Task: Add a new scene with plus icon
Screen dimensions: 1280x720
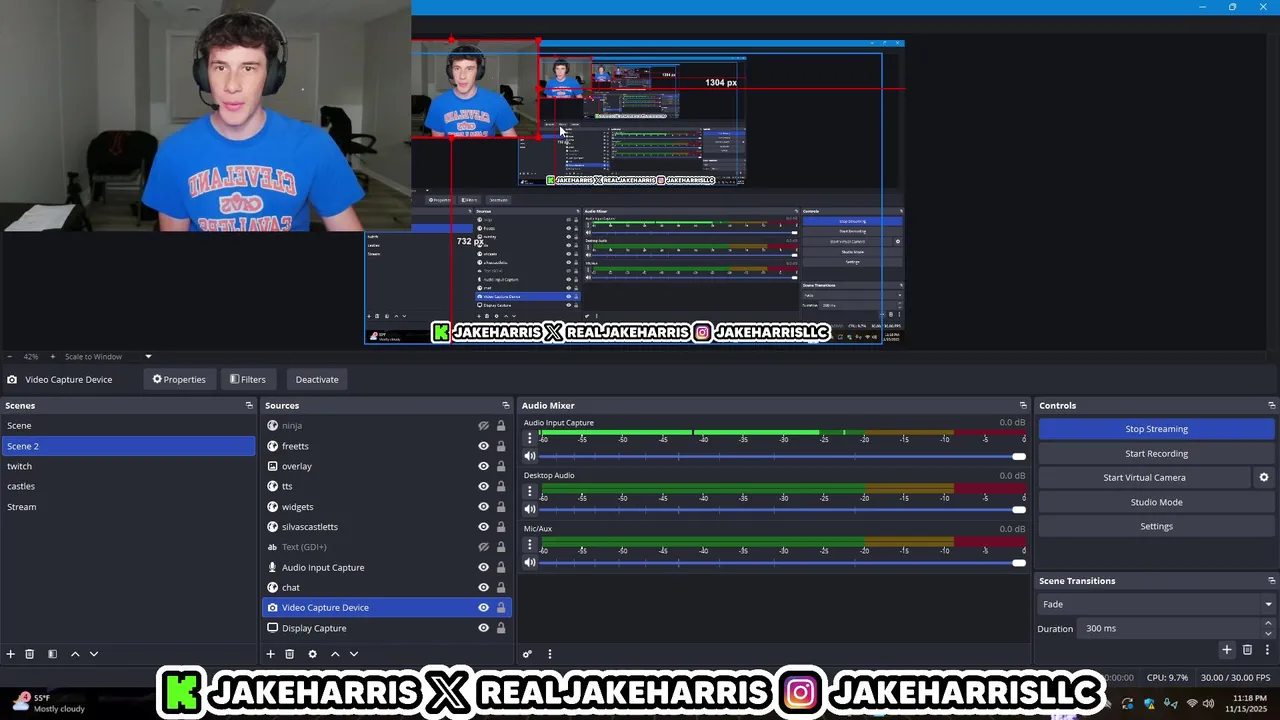Action: point(11,654)
